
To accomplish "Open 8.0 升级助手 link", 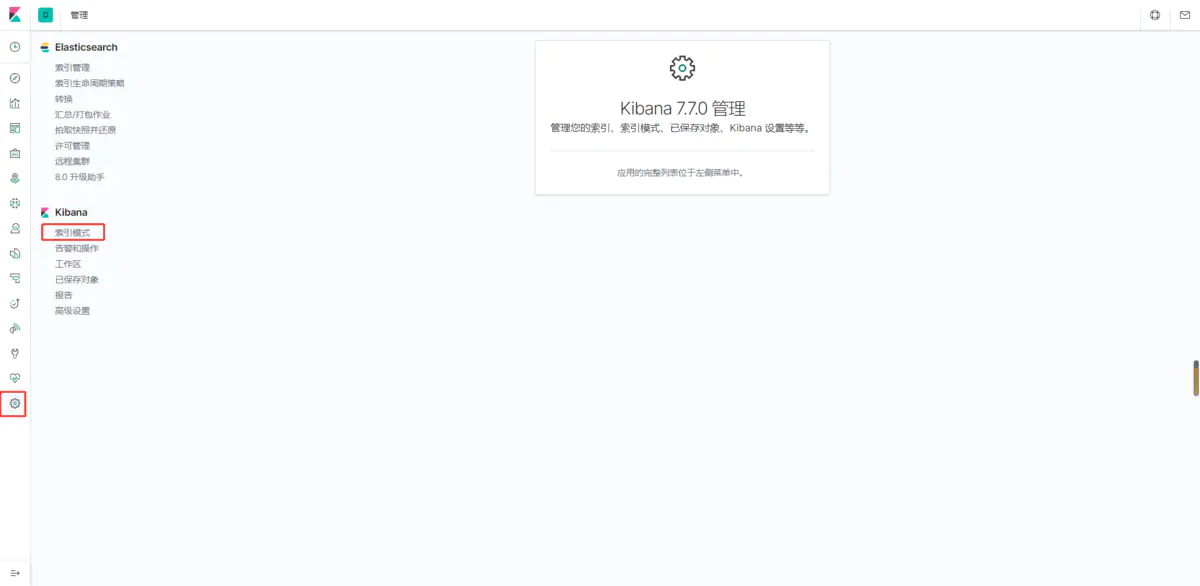I will point(80,177).
